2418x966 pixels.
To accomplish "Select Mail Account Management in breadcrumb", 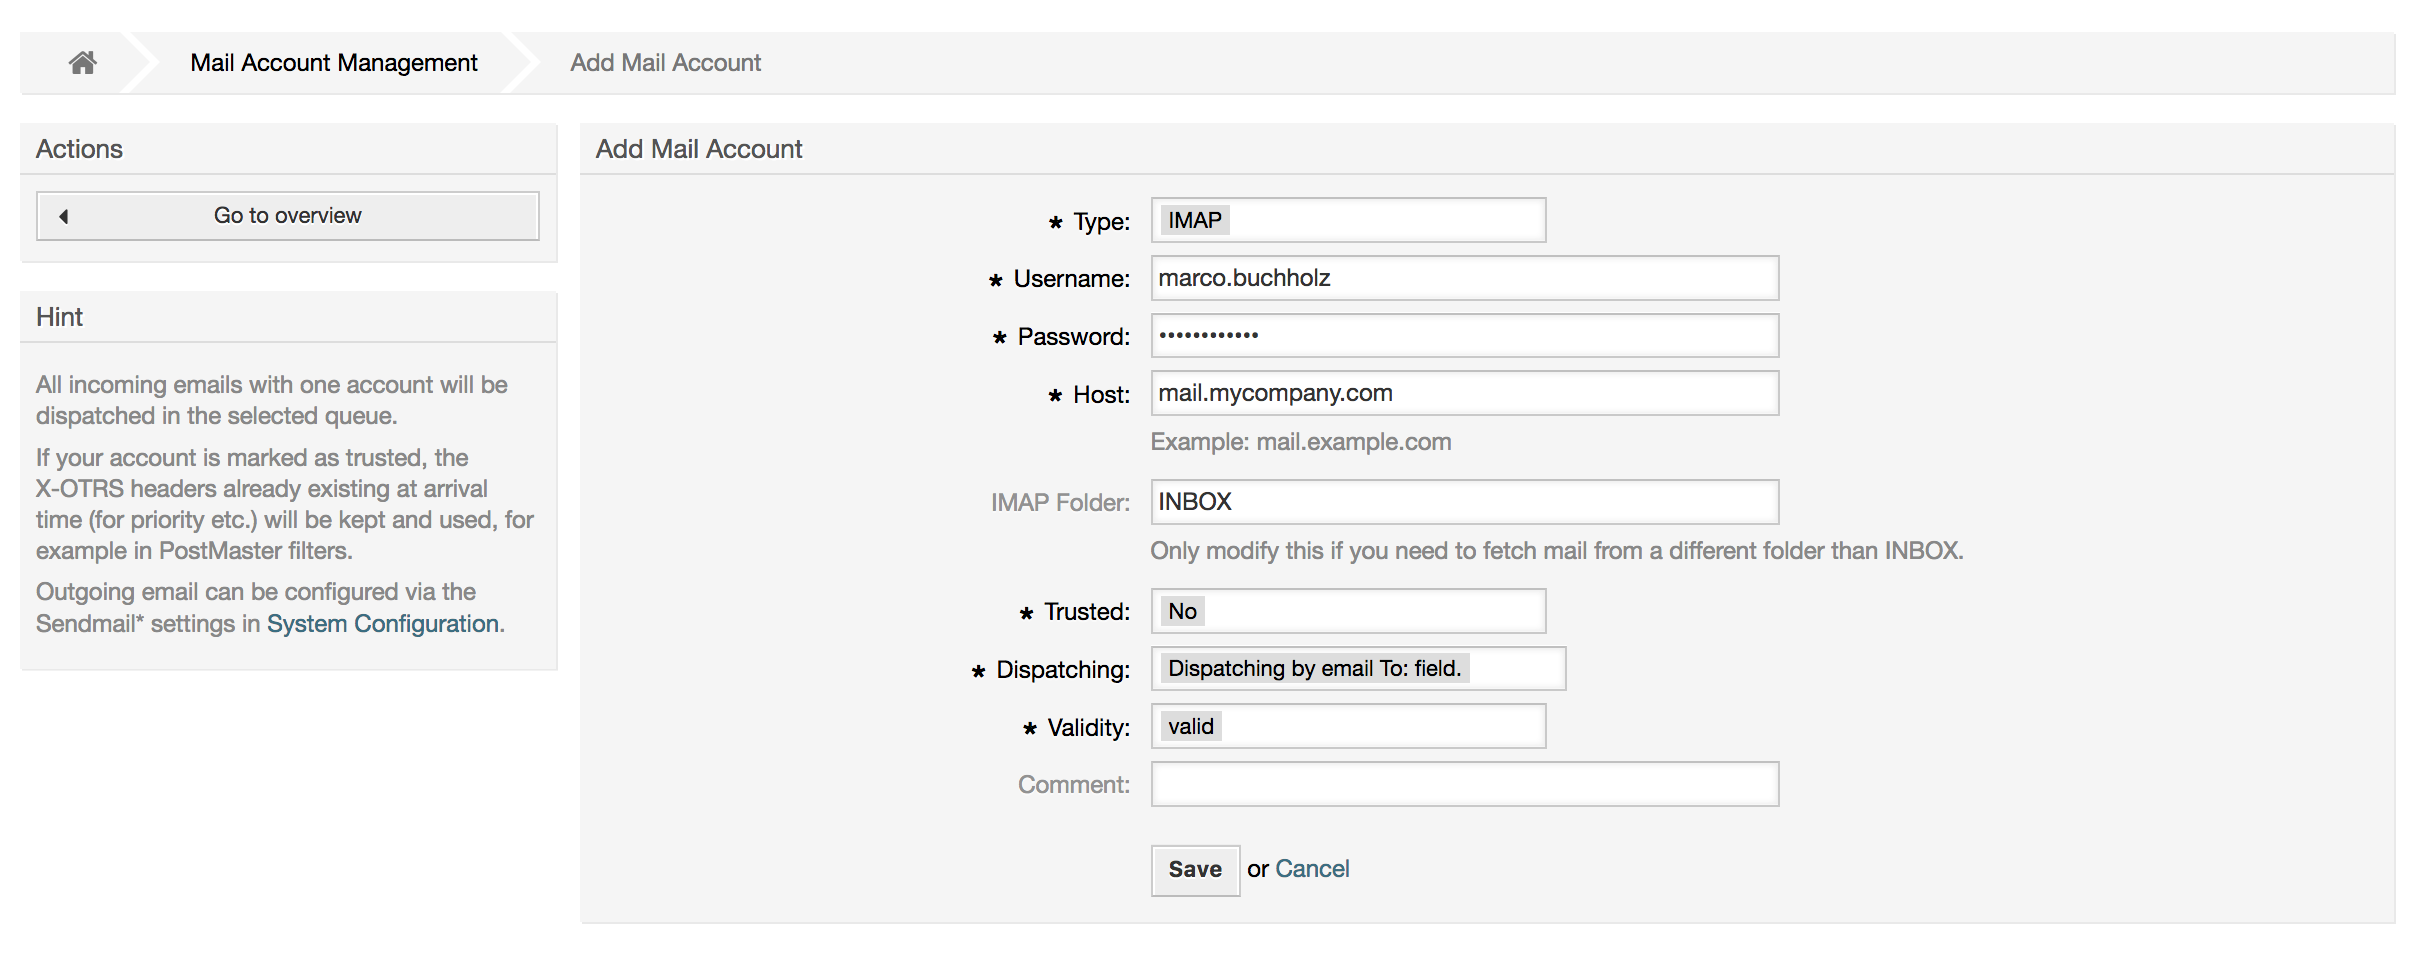I will (x=334, y=62).
